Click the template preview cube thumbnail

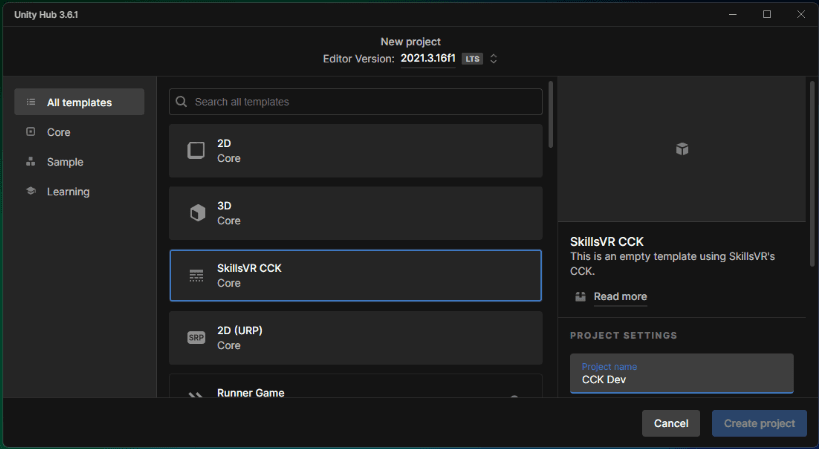pyautogui.click(x=682, y=149)
